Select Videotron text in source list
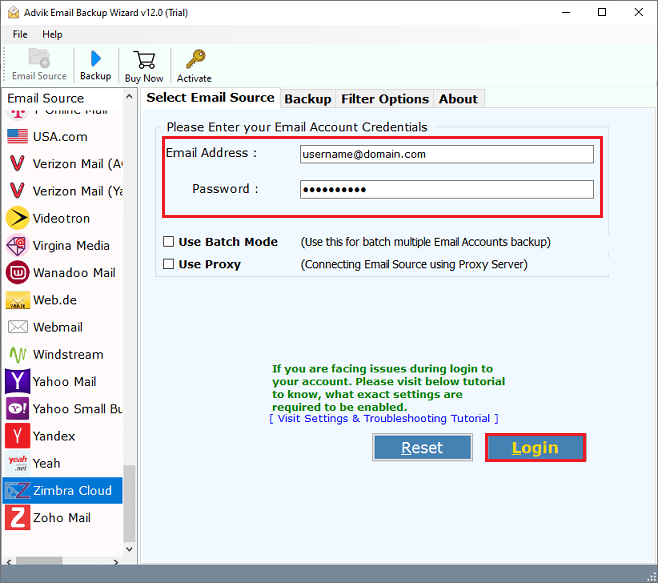Screen dimensions: 658x583 [61, 218]
